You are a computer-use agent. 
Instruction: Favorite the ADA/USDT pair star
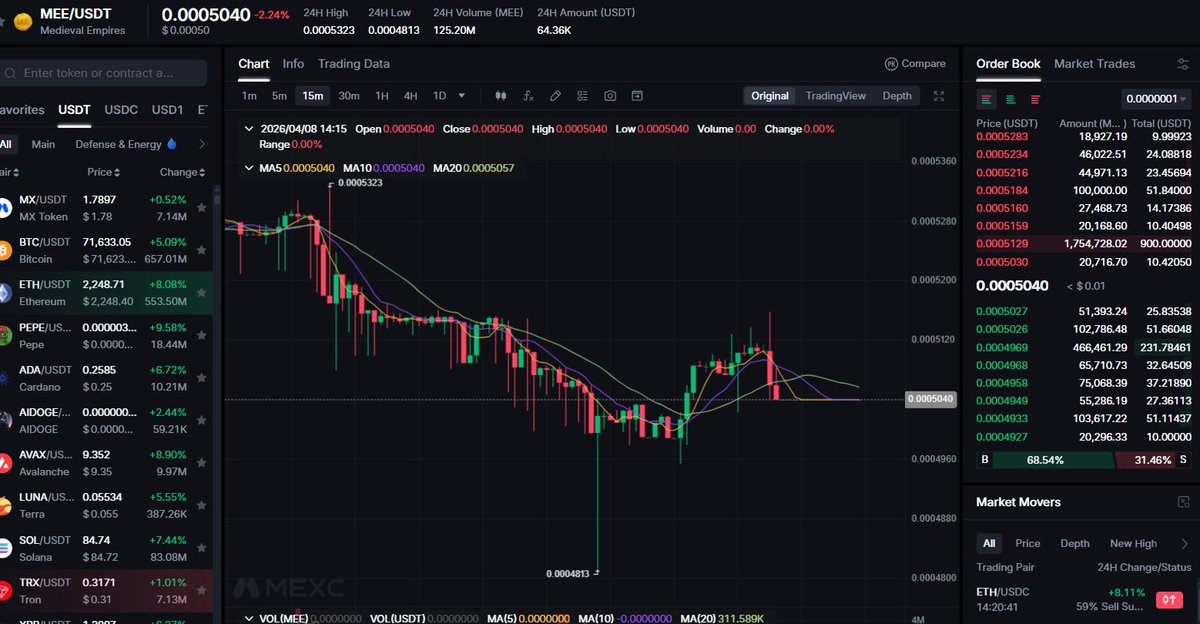pos(202,379)
